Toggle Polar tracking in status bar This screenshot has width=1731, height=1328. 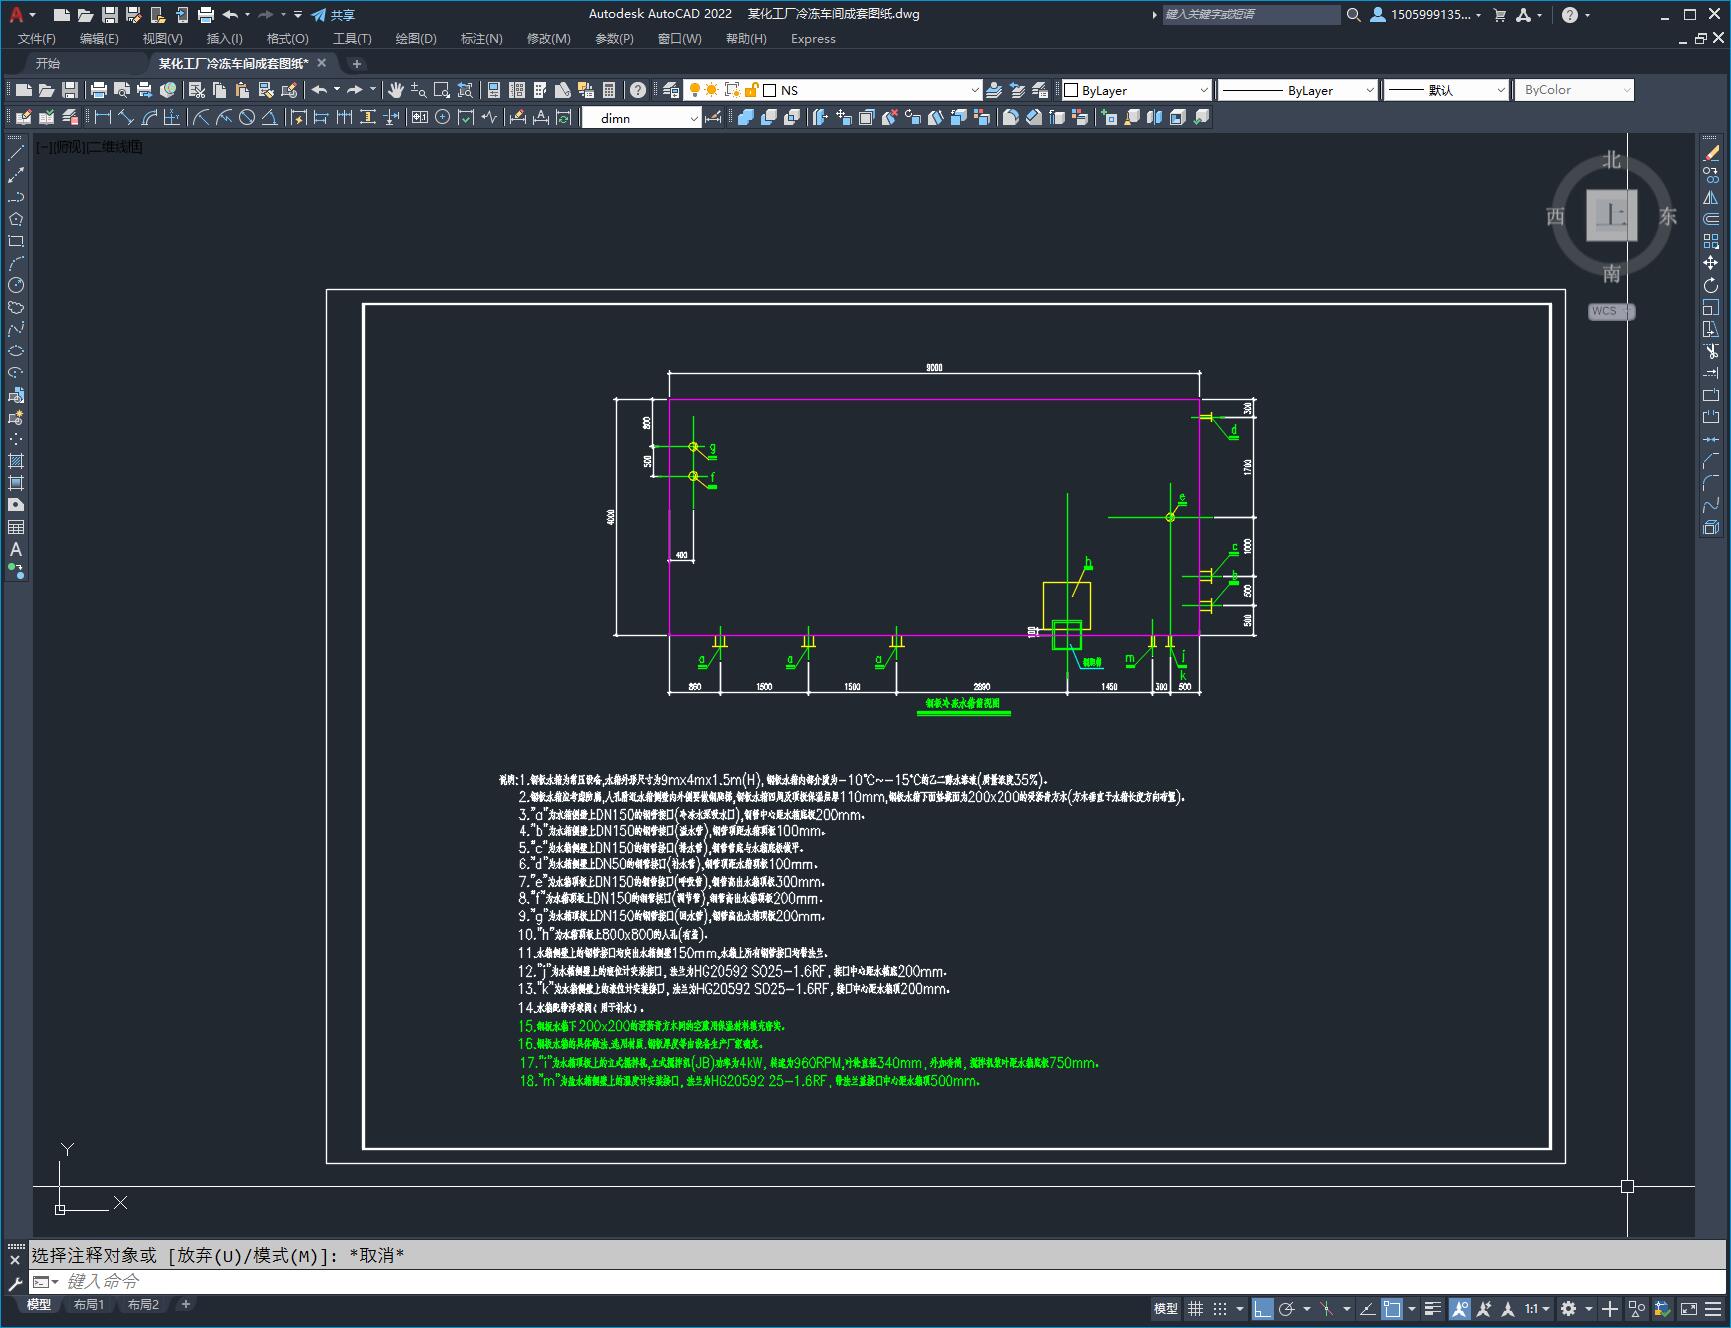click(x=1287, y=1308)
